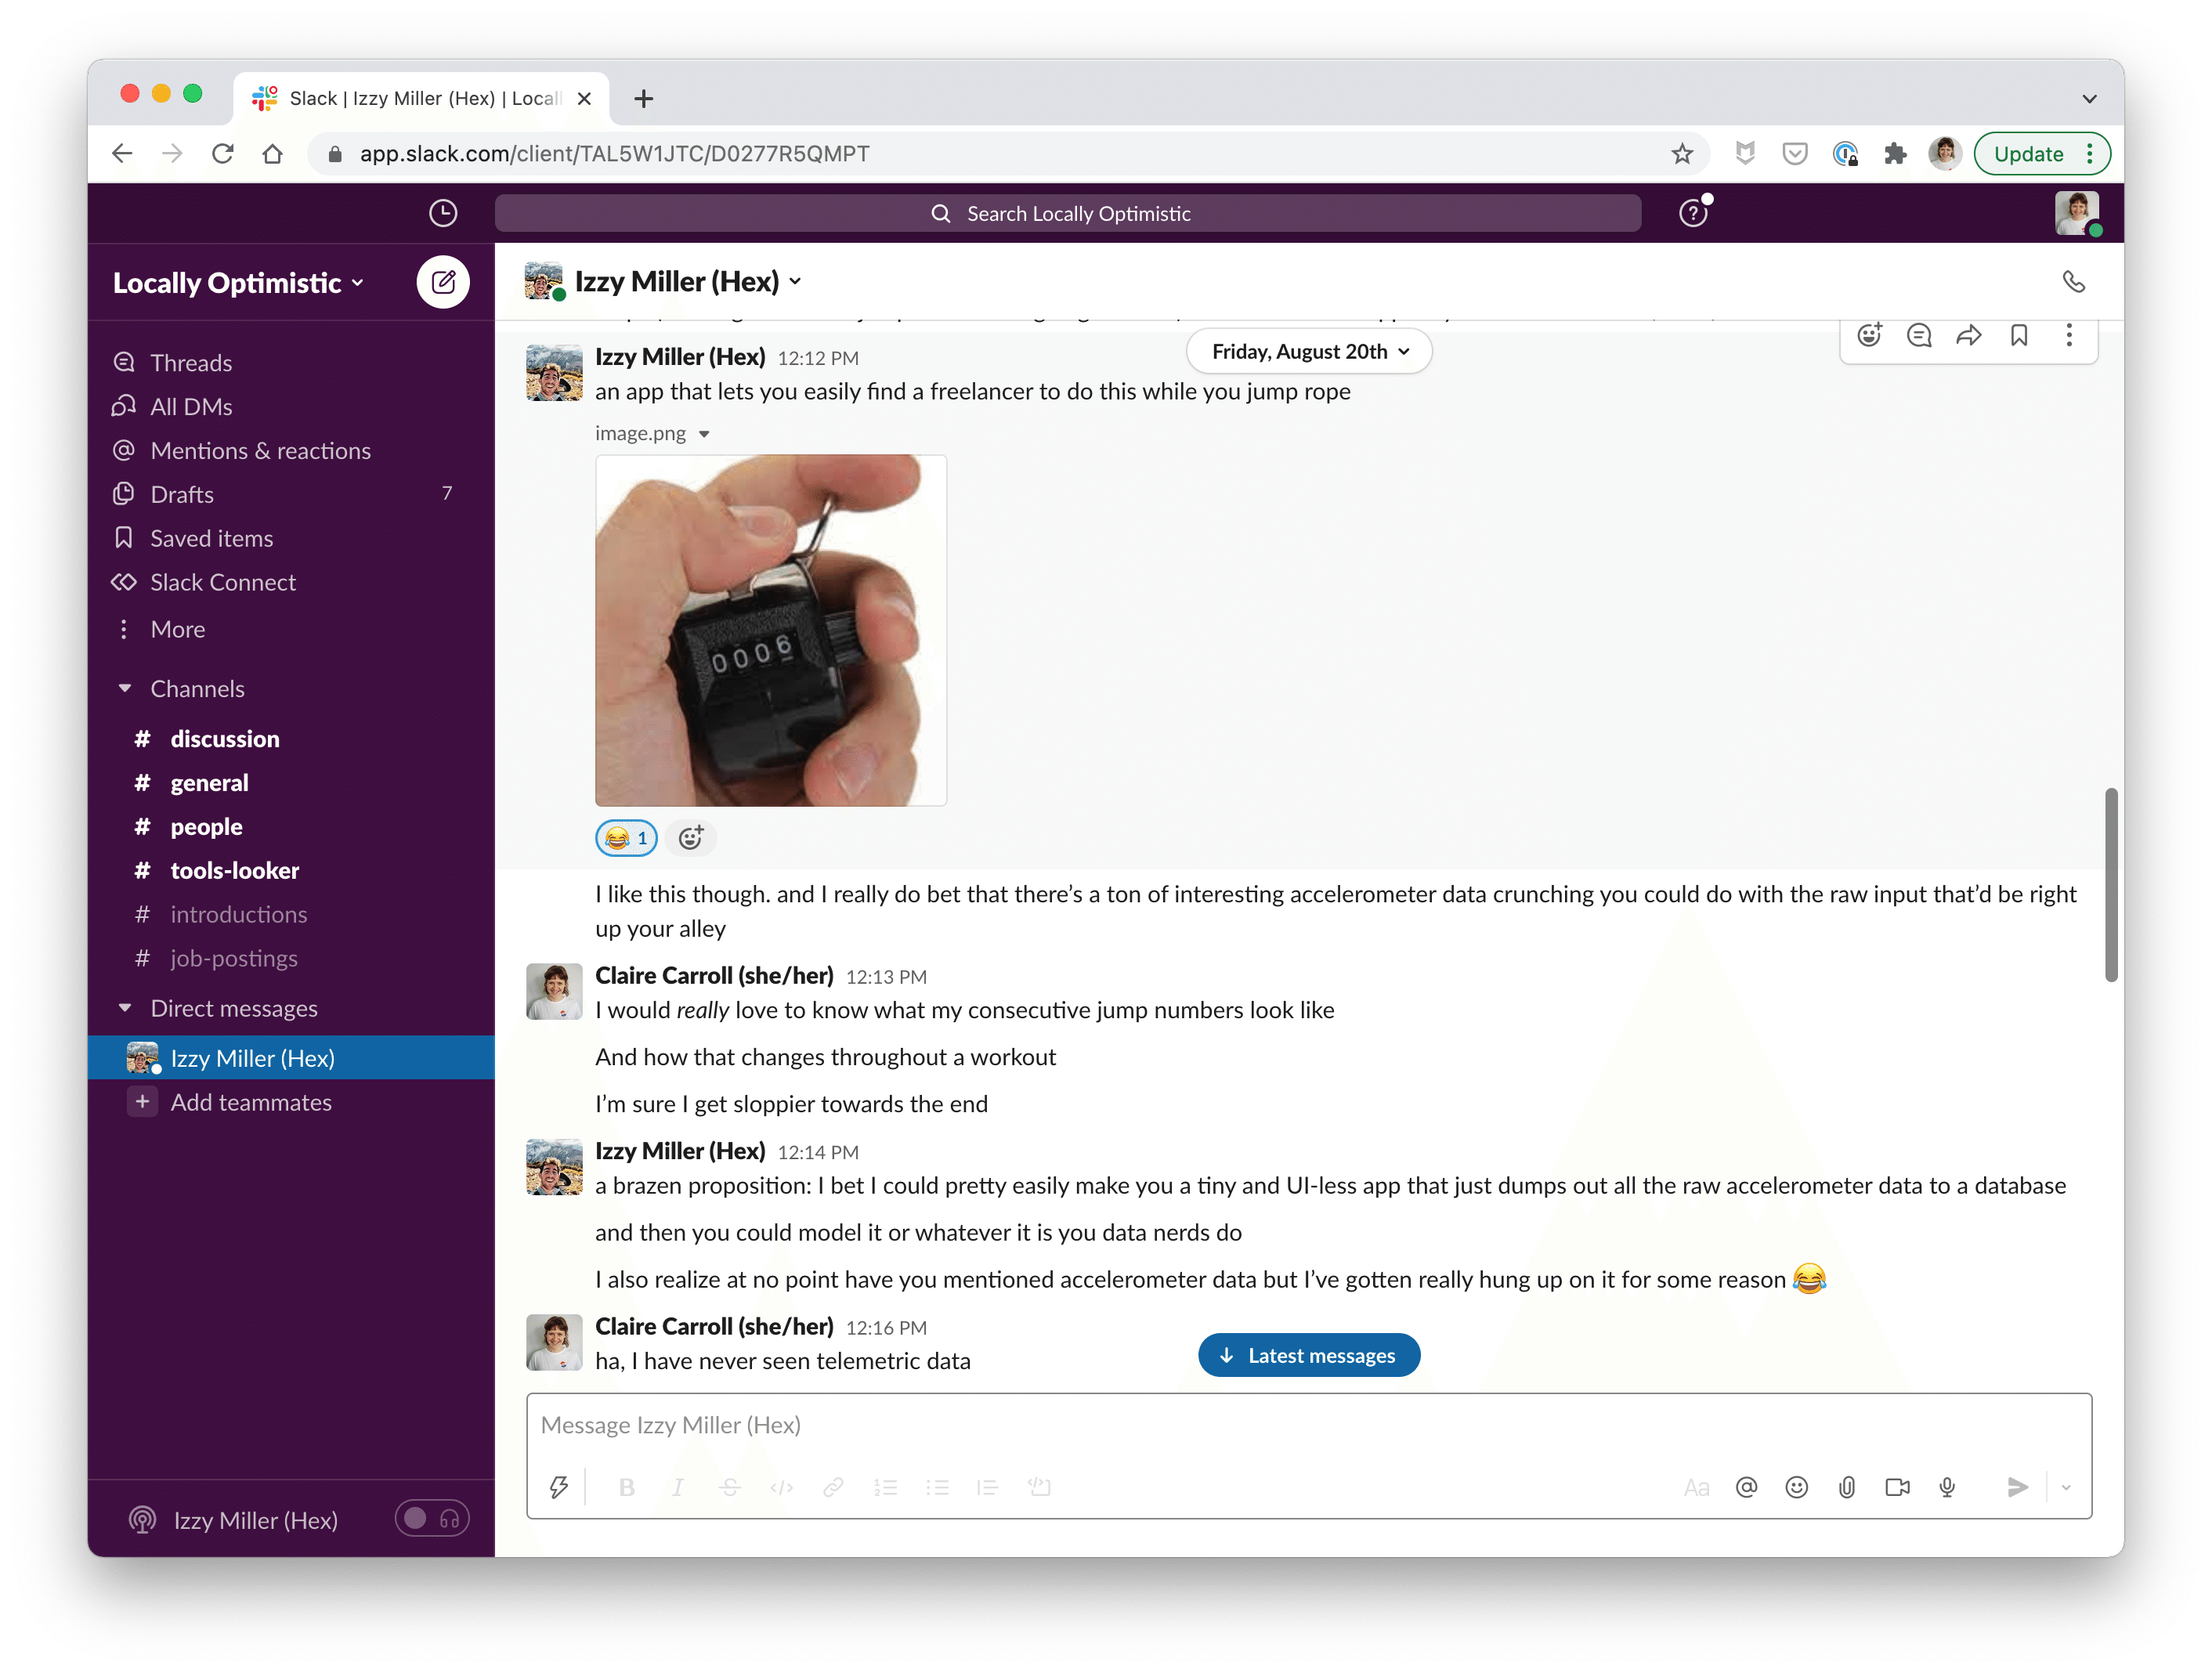
Task: Record a video clip with camera icon
Action: [x=1896, y=1487]
